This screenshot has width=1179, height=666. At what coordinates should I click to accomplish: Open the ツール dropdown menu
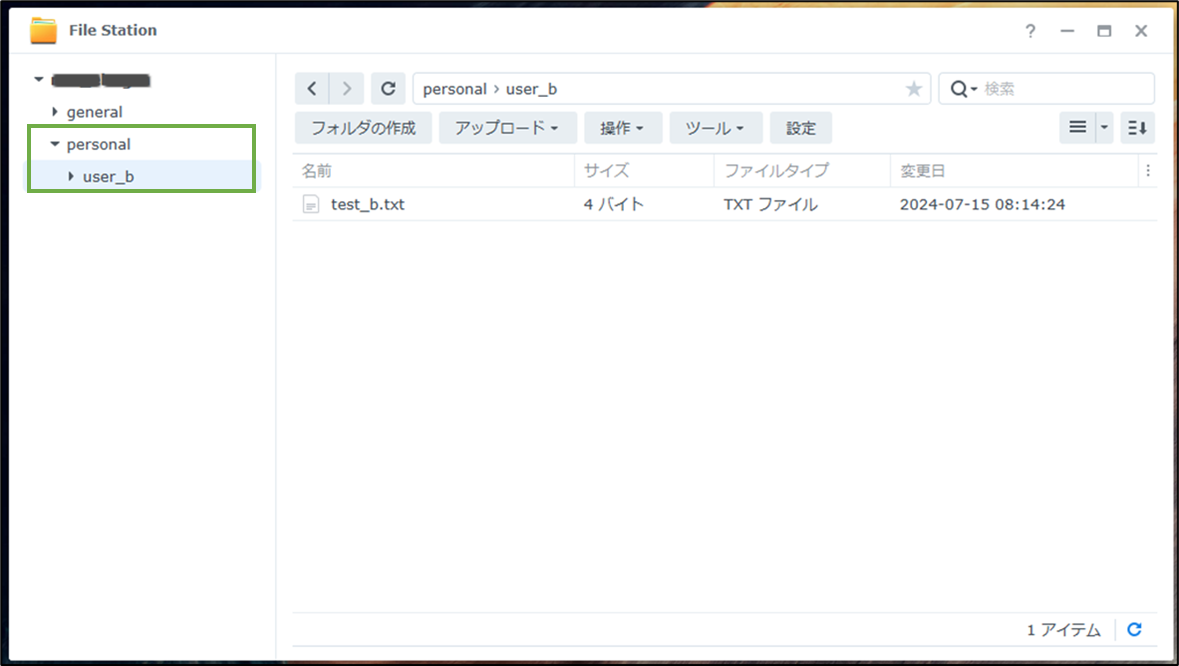[716, 128]
